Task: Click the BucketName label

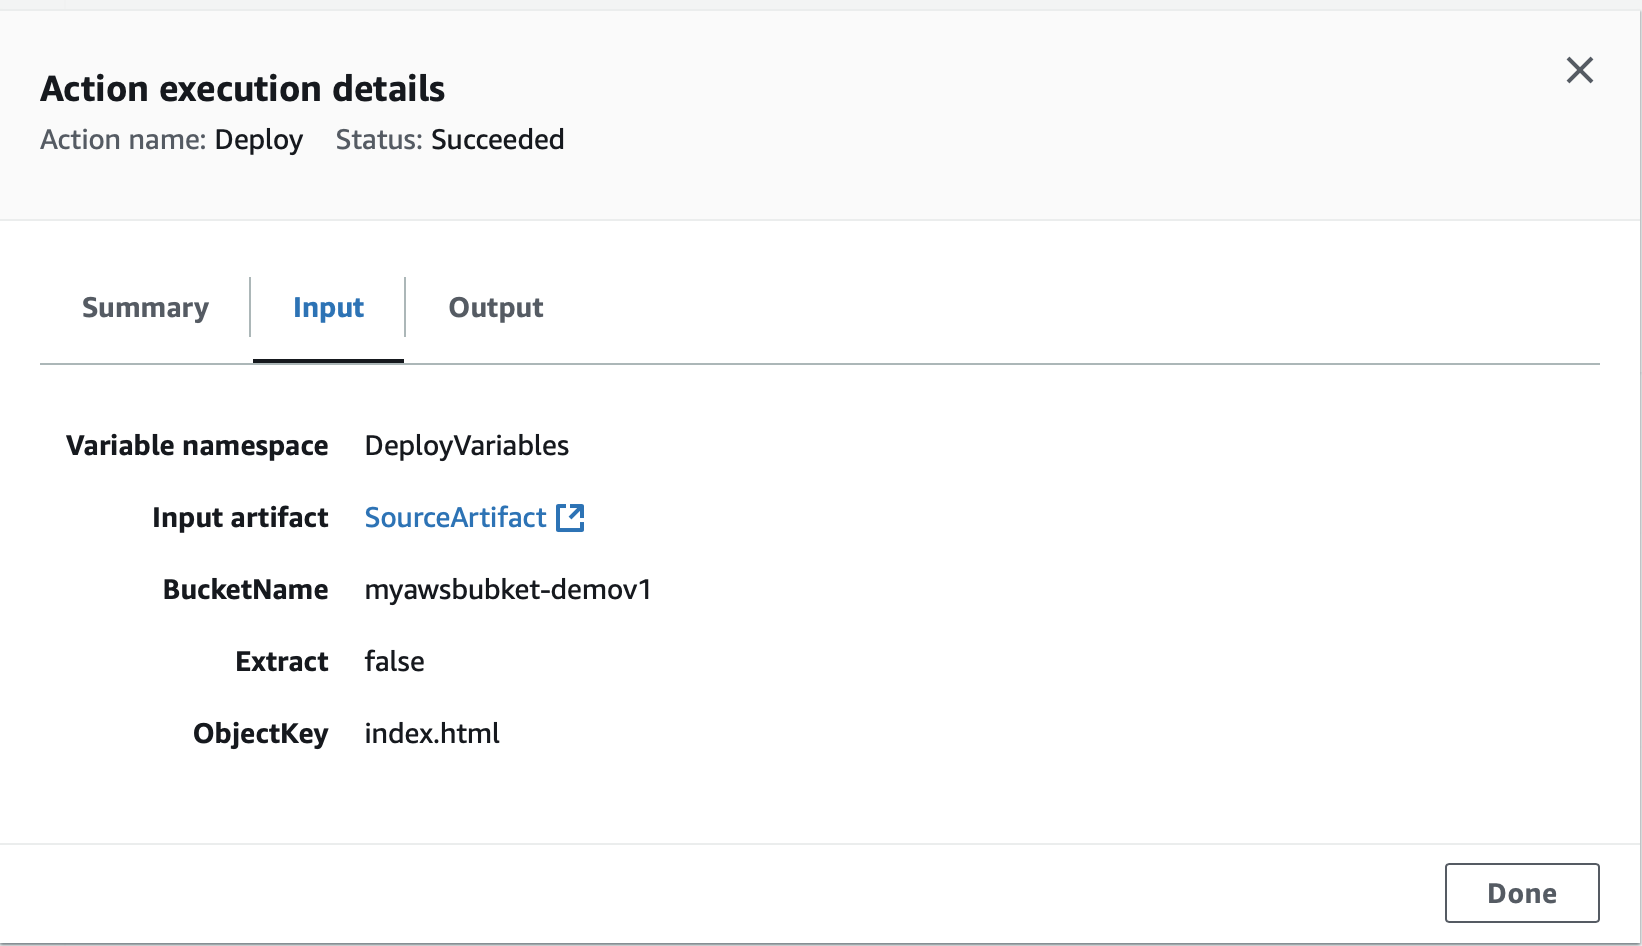Action: [246, 590]
